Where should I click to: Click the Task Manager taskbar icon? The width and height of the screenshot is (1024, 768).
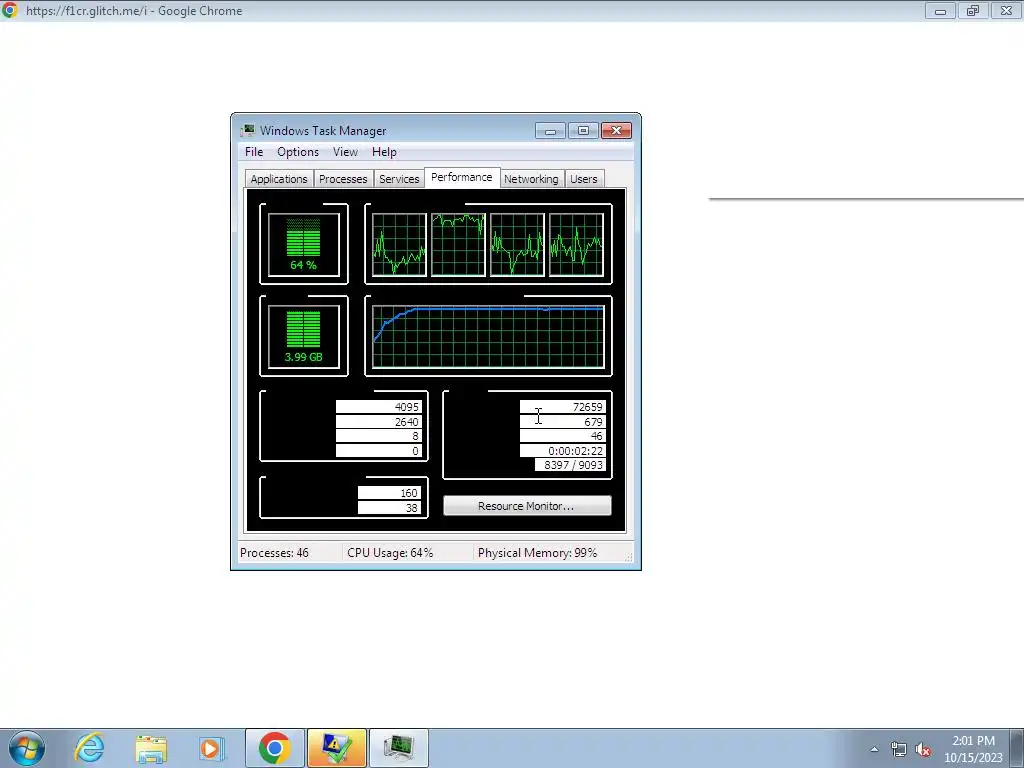point(399,748)
